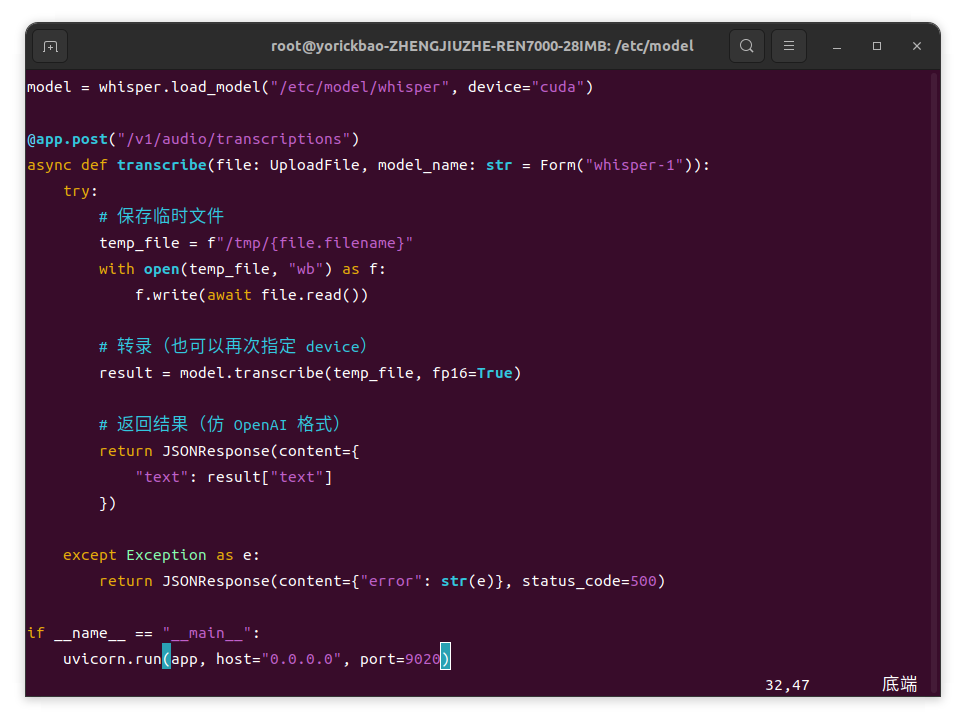The image size is (966, 725).
Task: Click the with open(temp_file line
Action: (x=242, y=269)
